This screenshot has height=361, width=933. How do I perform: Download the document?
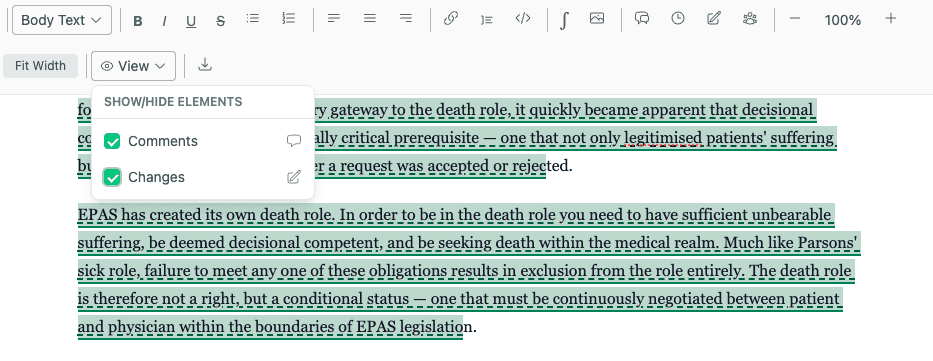pos(205,65)
